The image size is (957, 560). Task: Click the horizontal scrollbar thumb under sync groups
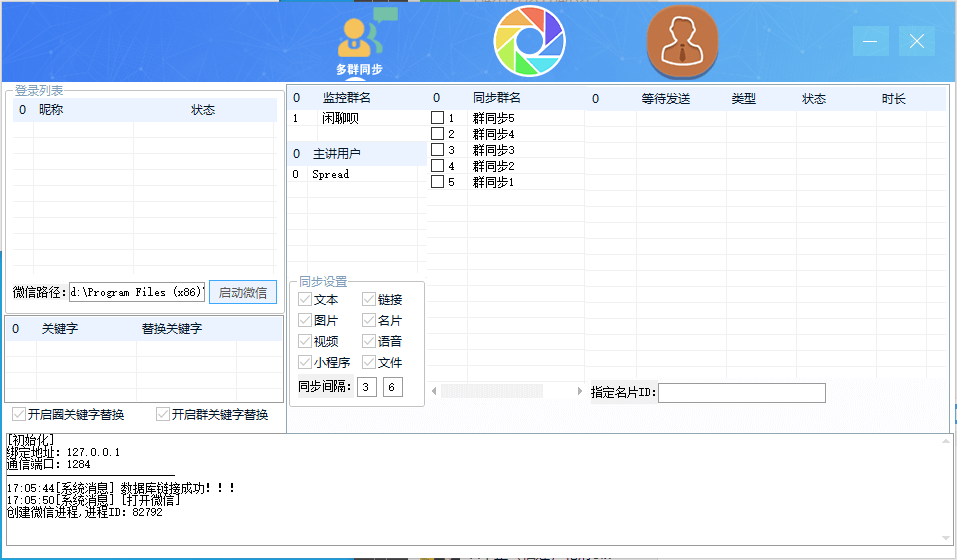[x=492, y=391]
